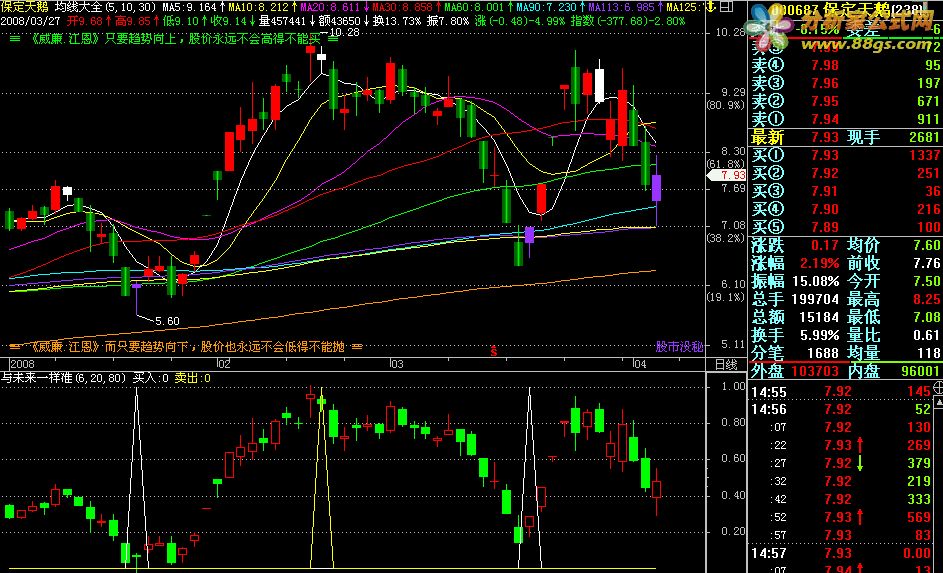Click the 2008/03/27 date readout
This screenshot has width=943, height=573.
31,21
